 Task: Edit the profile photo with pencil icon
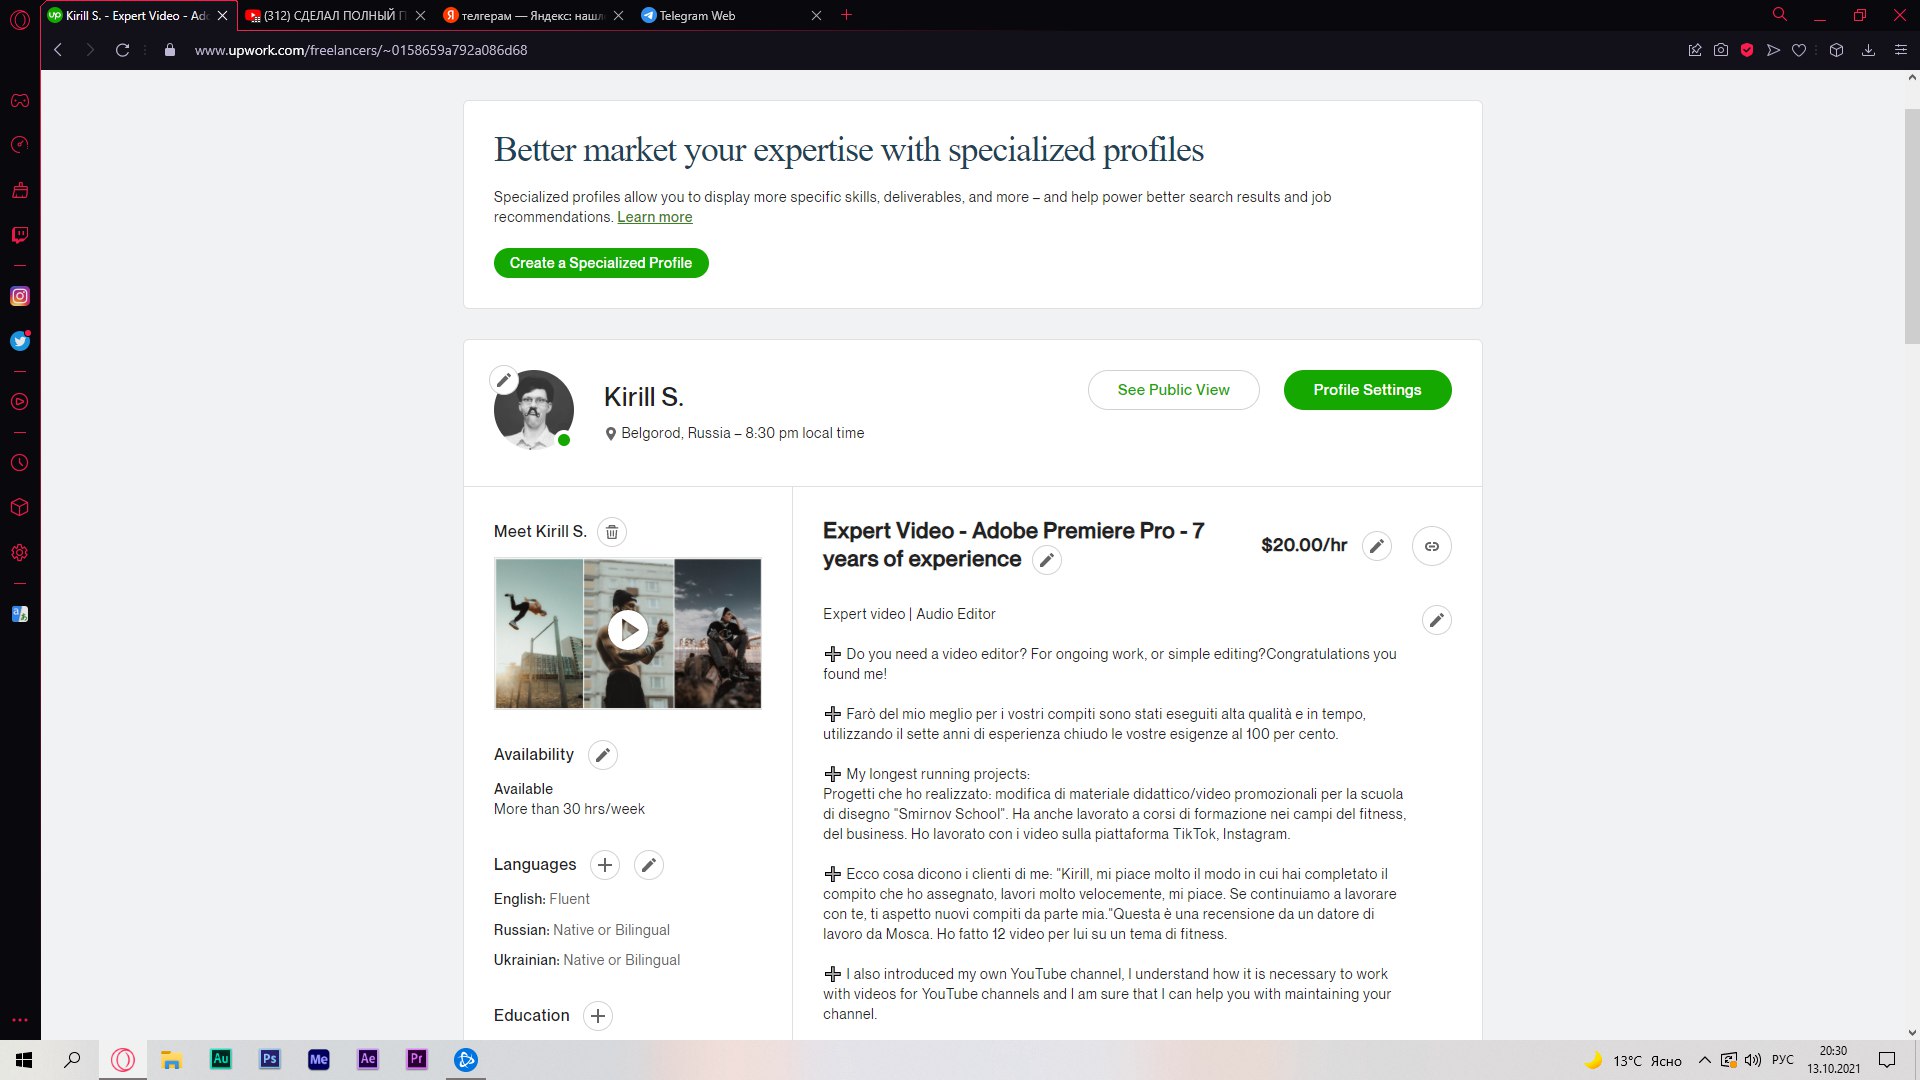coord(504,380)
